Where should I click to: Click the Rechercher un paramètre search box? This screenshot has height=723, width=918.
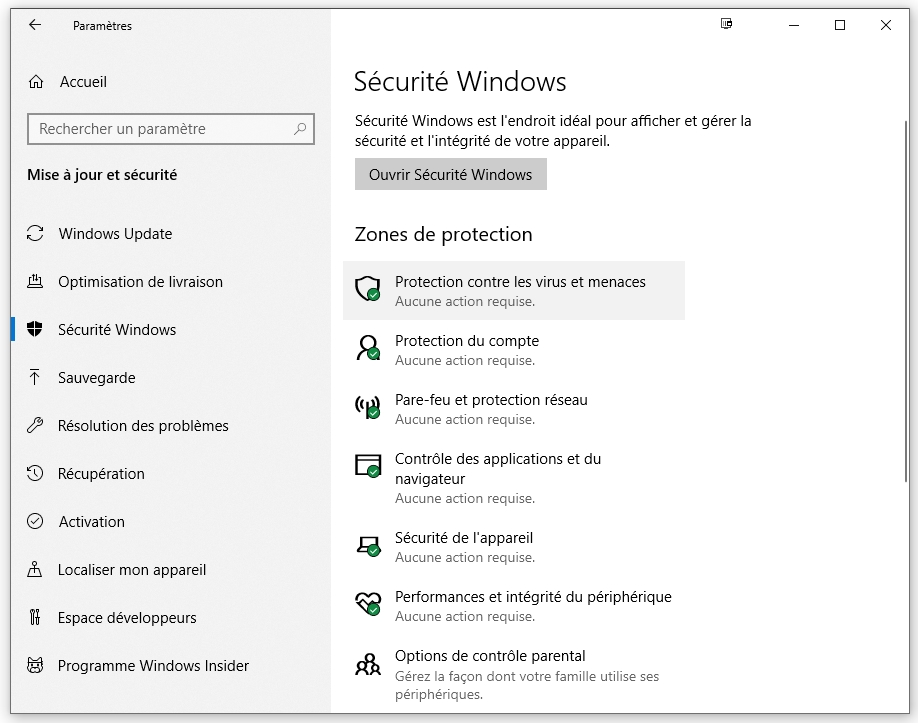click(x=170, y=129)
